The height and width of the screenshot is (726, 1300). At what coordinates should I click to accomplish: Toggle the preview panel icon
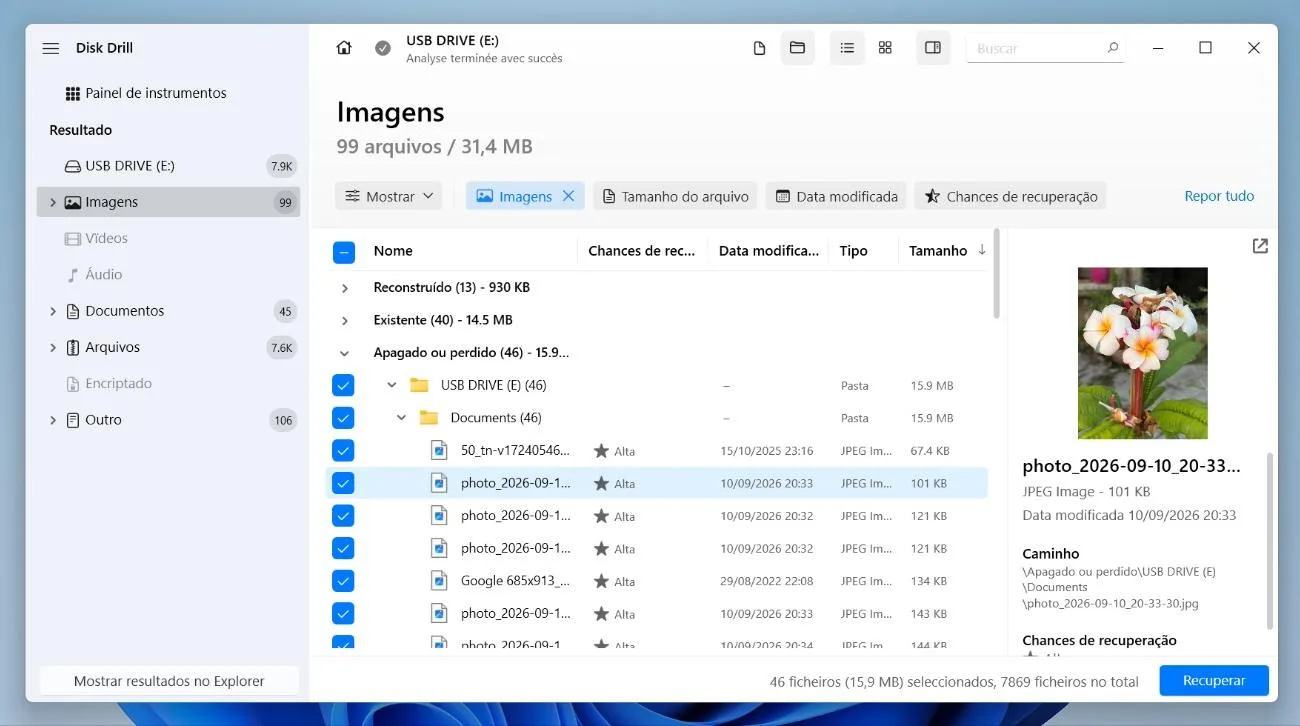coord(933,48)
